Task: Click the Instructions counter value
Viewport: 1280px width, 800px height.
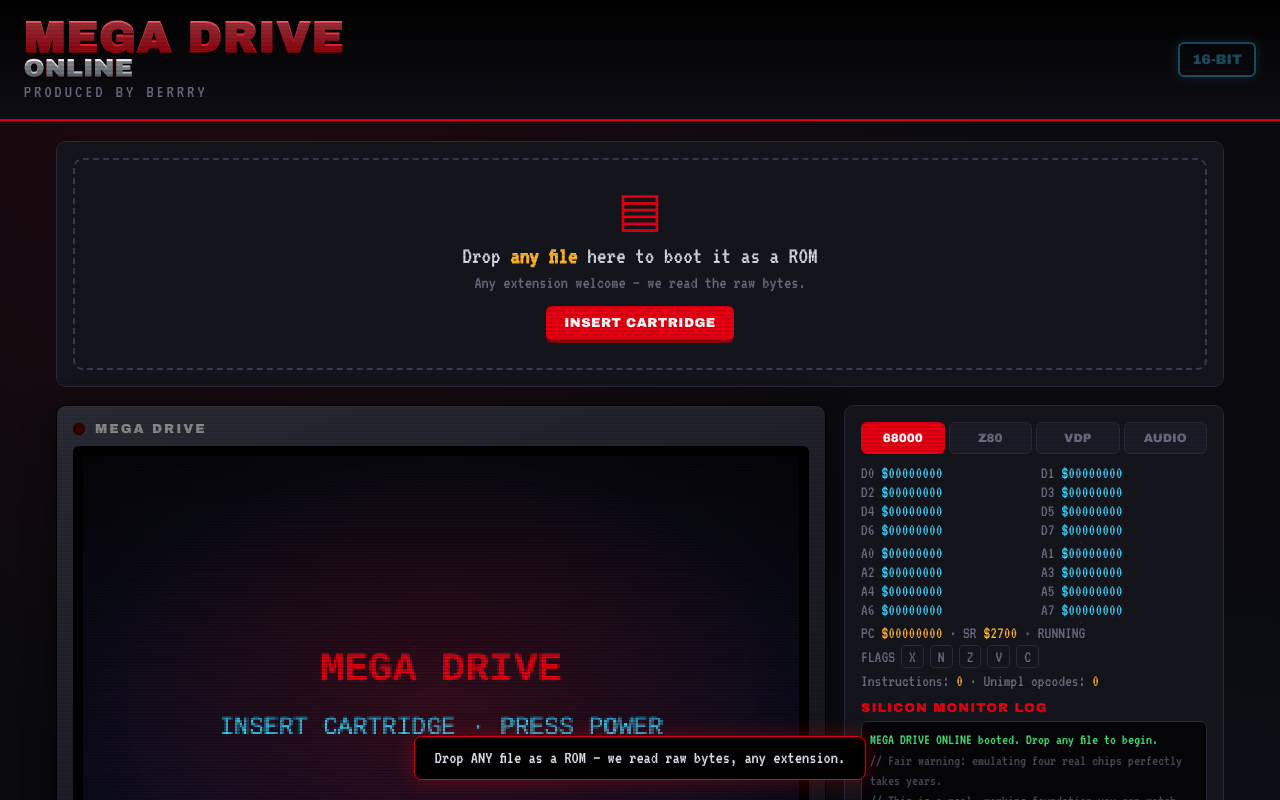Action: point(960,682)
